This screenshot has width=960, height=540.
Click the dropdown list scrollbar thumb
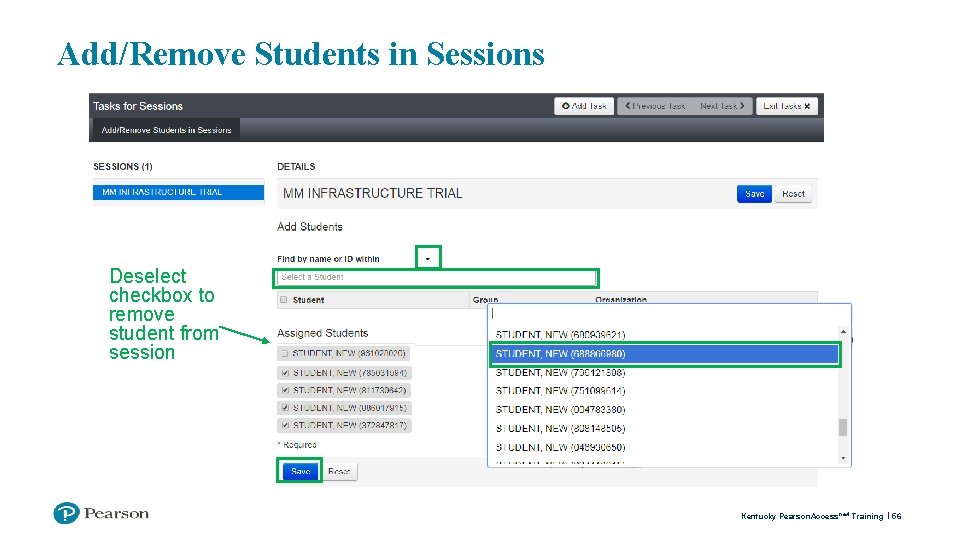(x=843, y=427)
